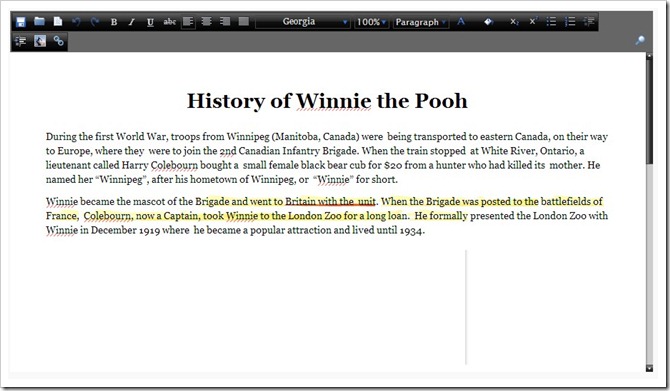
Task: Decrease the paragraph indent
Action: pos(589,21)
